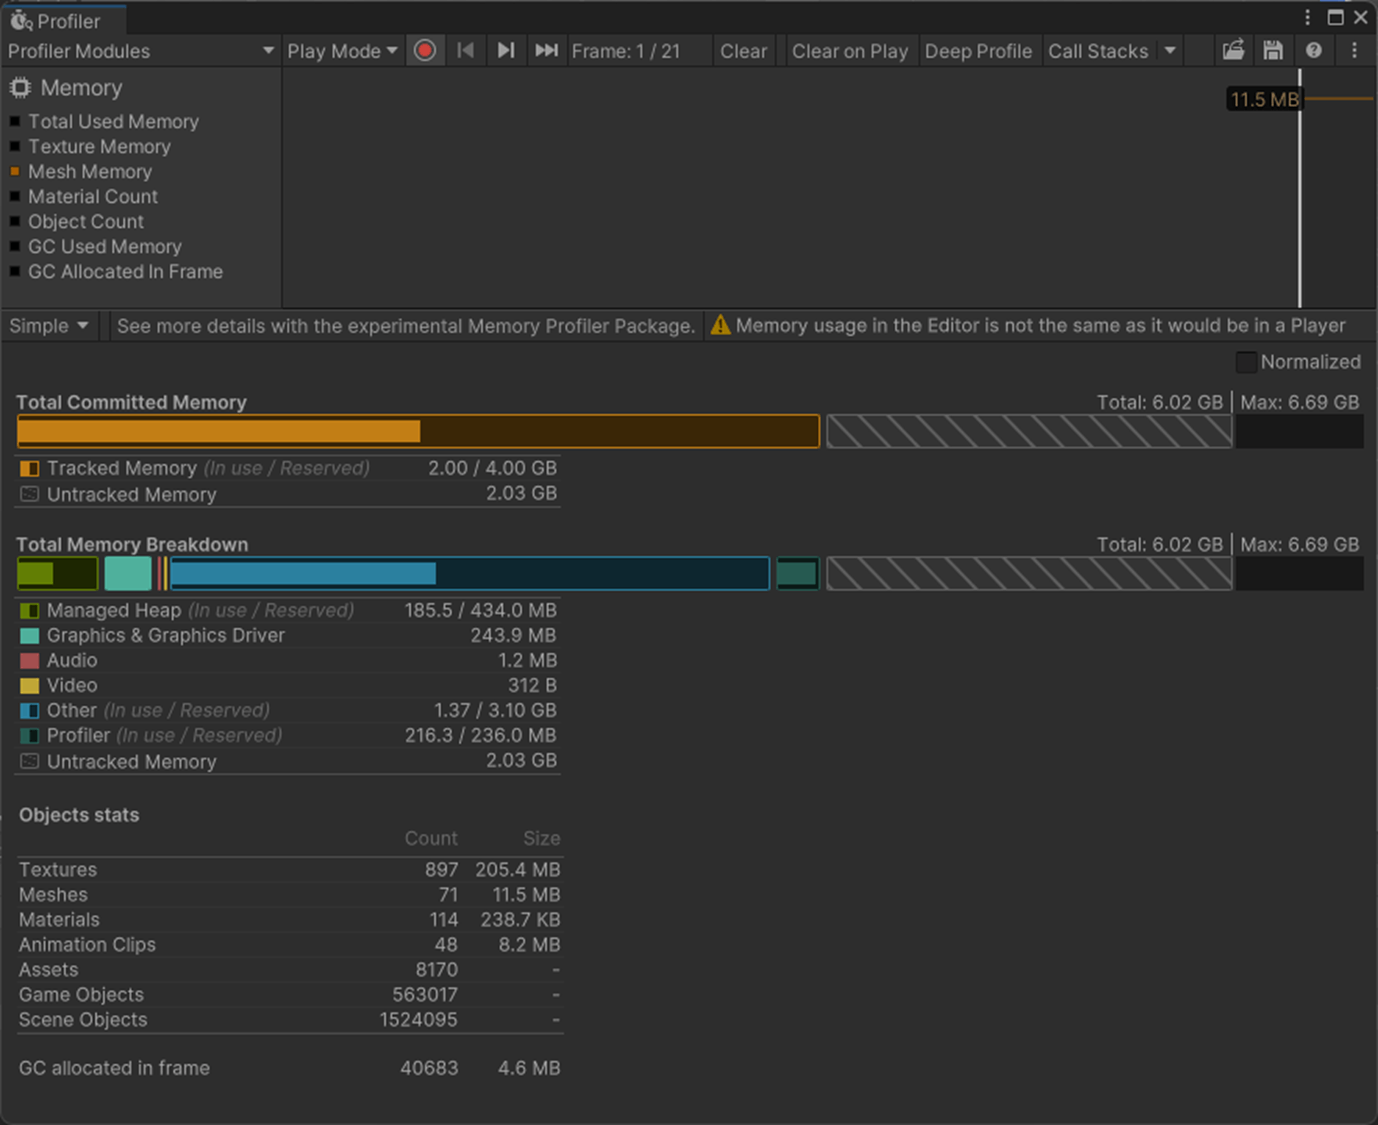Click the Memory module chip icon
The image size is (1378, 1125).
20,88
